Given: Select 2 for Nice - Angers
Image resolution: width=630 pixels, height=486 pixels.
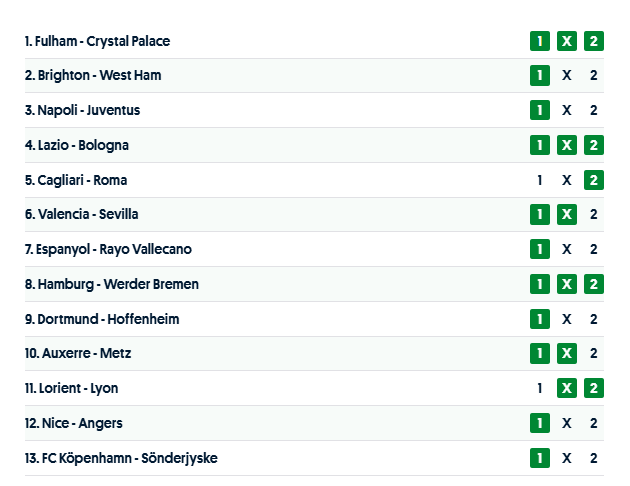Looking at the screenshot, I should (594, 423).
